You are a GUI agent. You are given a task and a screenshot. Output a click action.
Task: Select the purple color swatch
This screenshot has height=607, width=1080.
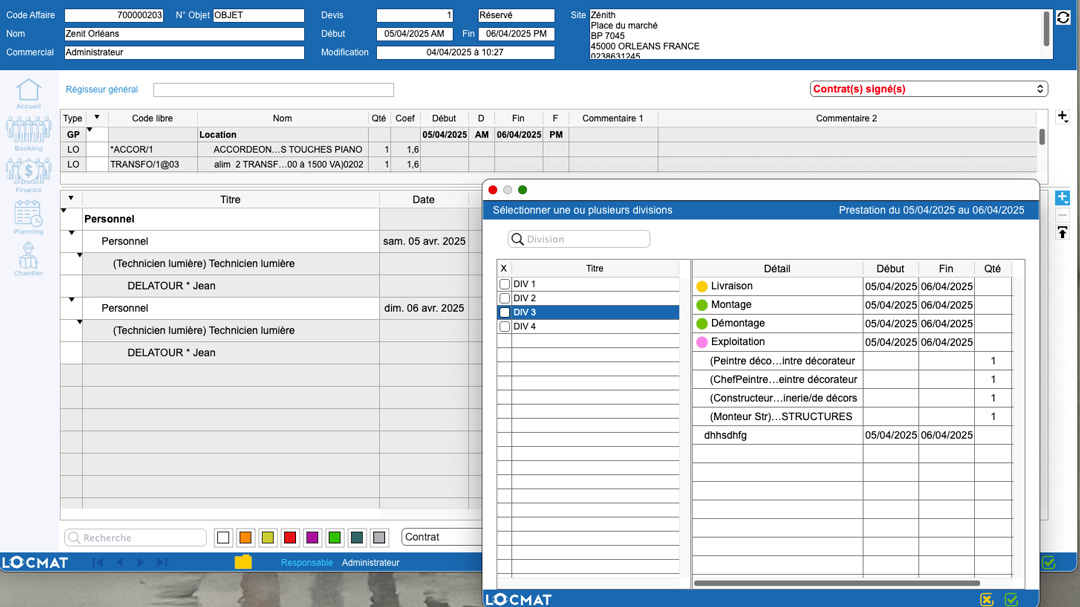(312, 537)
